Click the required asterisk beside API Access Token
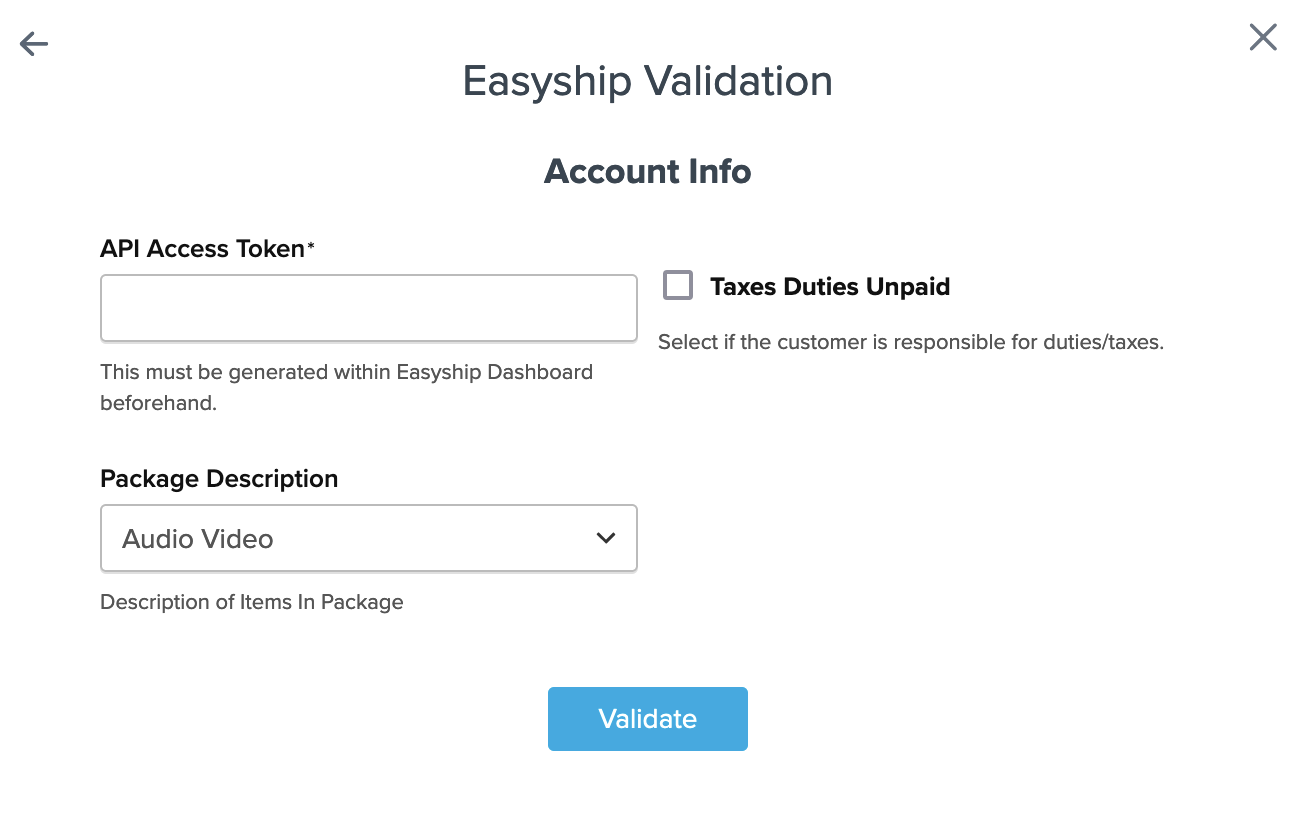Screen dimensions: 1294x822 coord(311,247)
